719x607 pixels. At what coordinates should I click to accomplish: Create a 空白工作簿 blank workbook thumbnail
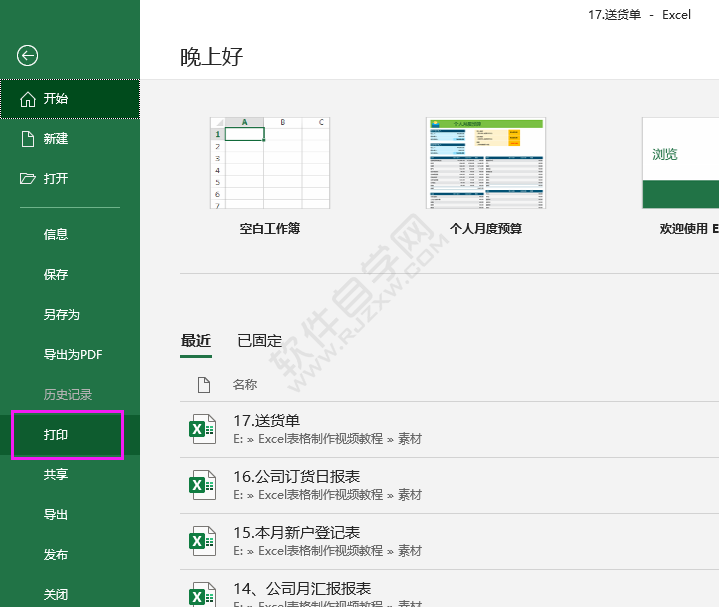[270, 163]
